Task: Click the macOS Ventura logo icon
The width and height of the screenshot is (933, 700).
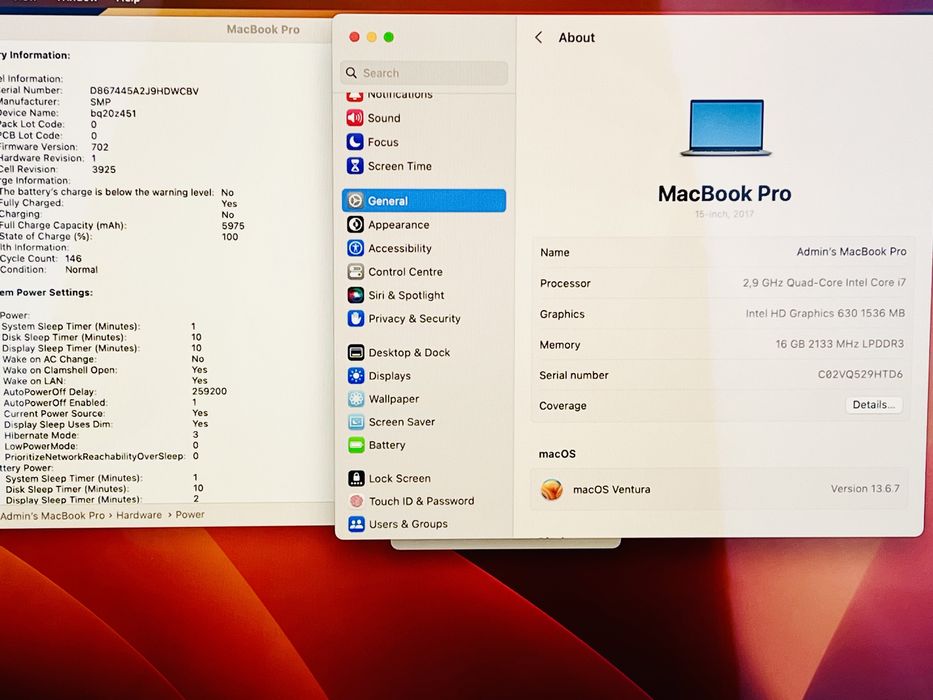Action: click(x=552, y=489)
